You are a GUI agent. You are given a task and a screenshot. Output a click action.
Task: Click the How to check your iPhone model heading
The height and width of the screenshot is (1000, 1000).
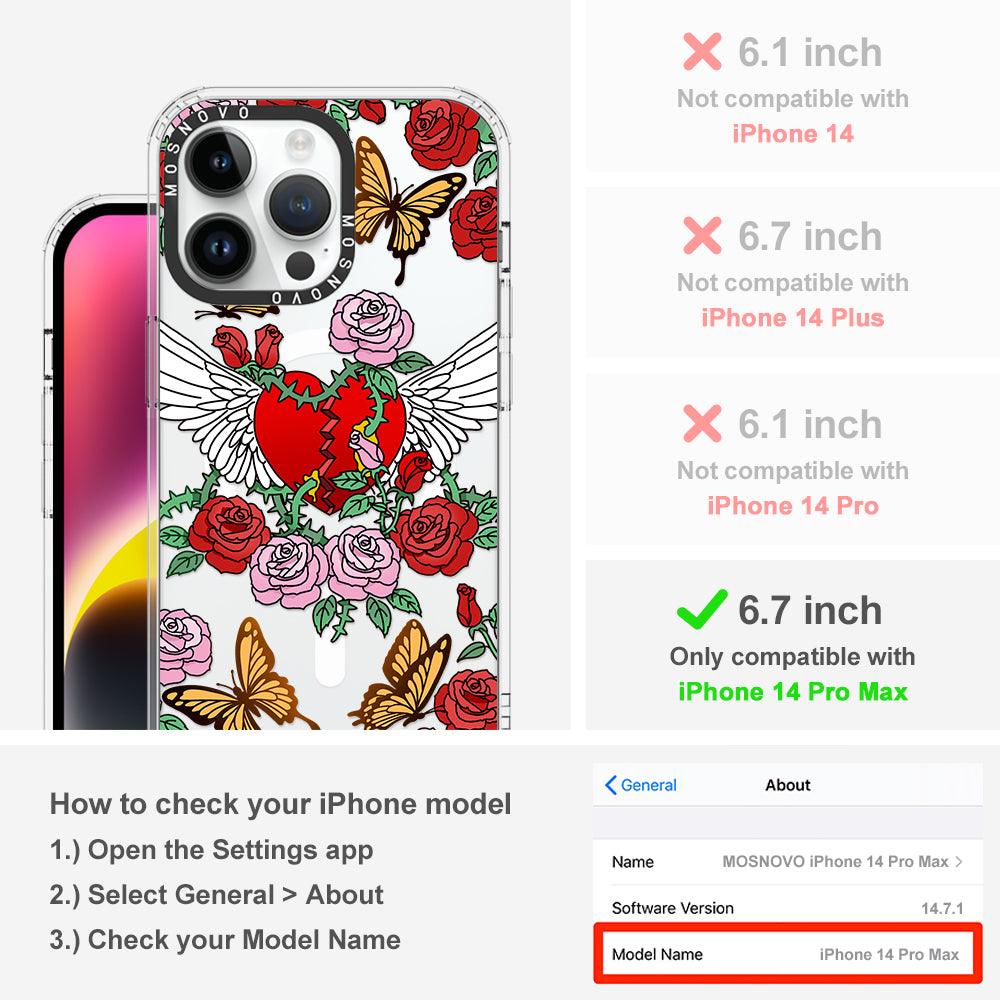tap(281, 804)
